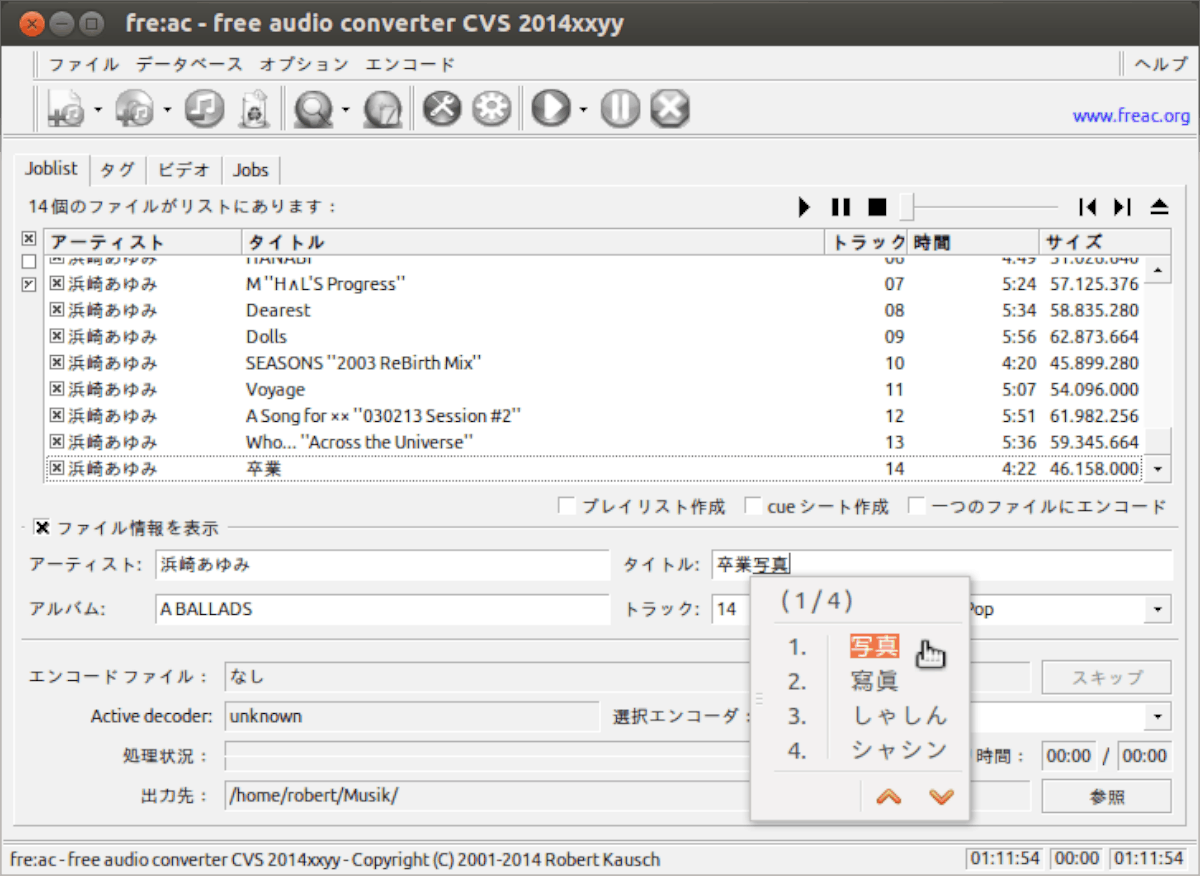This screenshot has width=1200, height=876.
Task: Eject the disc in the player controls
Action: 1158,207
